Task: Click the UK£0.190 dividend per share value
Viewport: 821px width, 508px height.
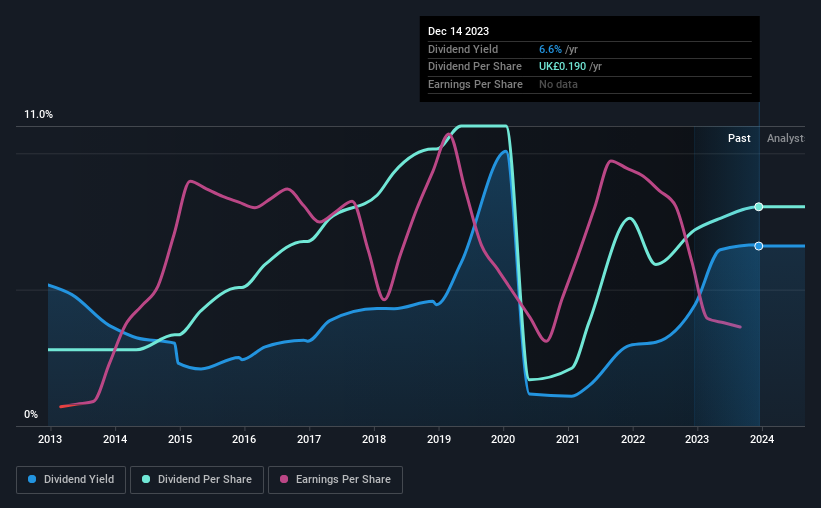Action: 562,67
